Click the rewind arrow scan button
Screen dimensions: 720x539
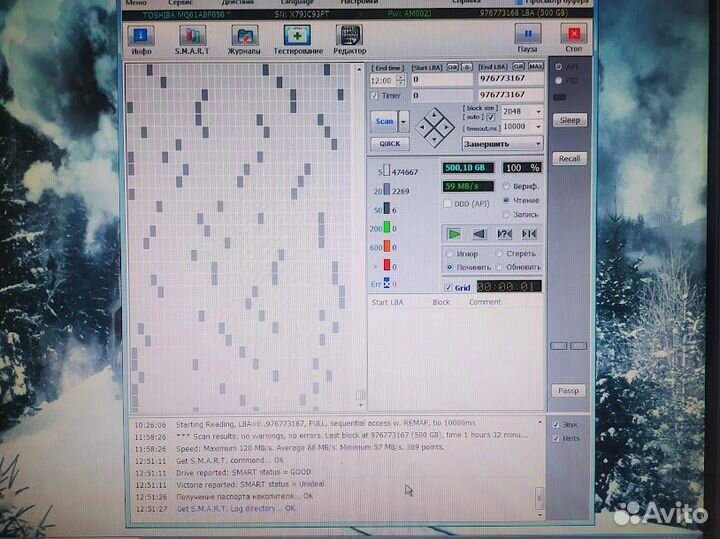(x=479, y=234)
